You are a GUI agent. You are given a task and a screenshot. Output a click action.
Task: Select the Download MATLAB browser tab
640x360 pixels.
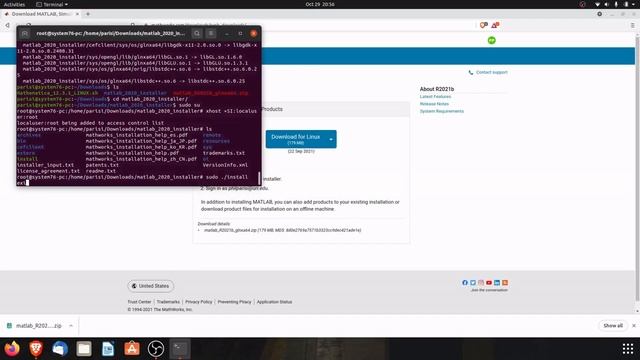pos(40,14)
